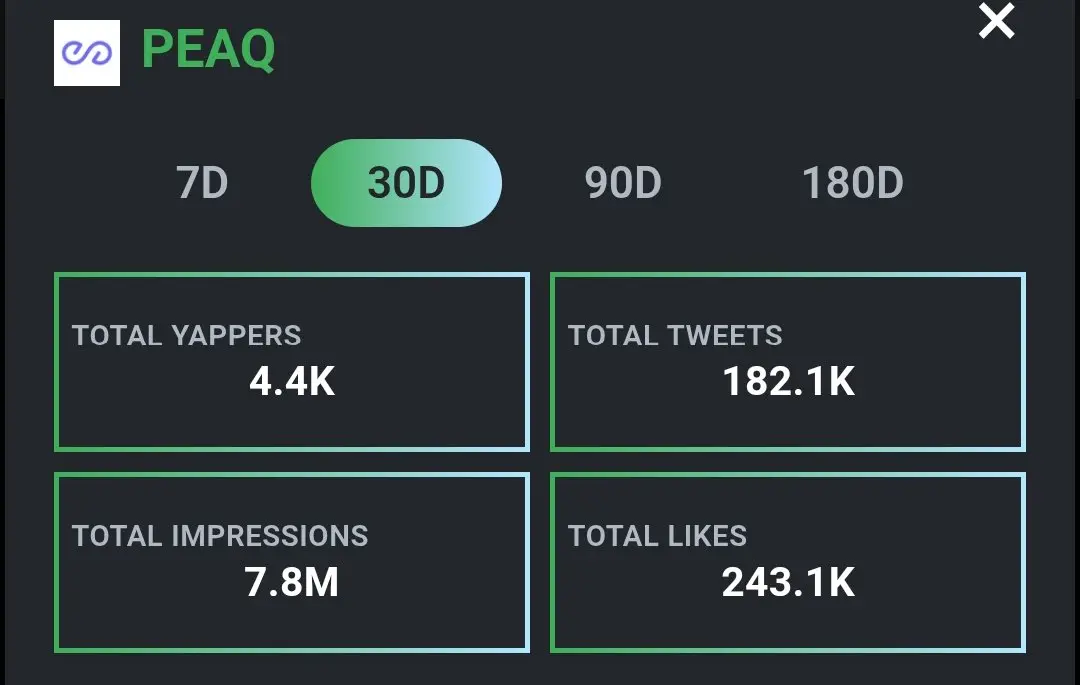
Task: Click the 4.4K yappers value
Action: [x=292, y=382]
